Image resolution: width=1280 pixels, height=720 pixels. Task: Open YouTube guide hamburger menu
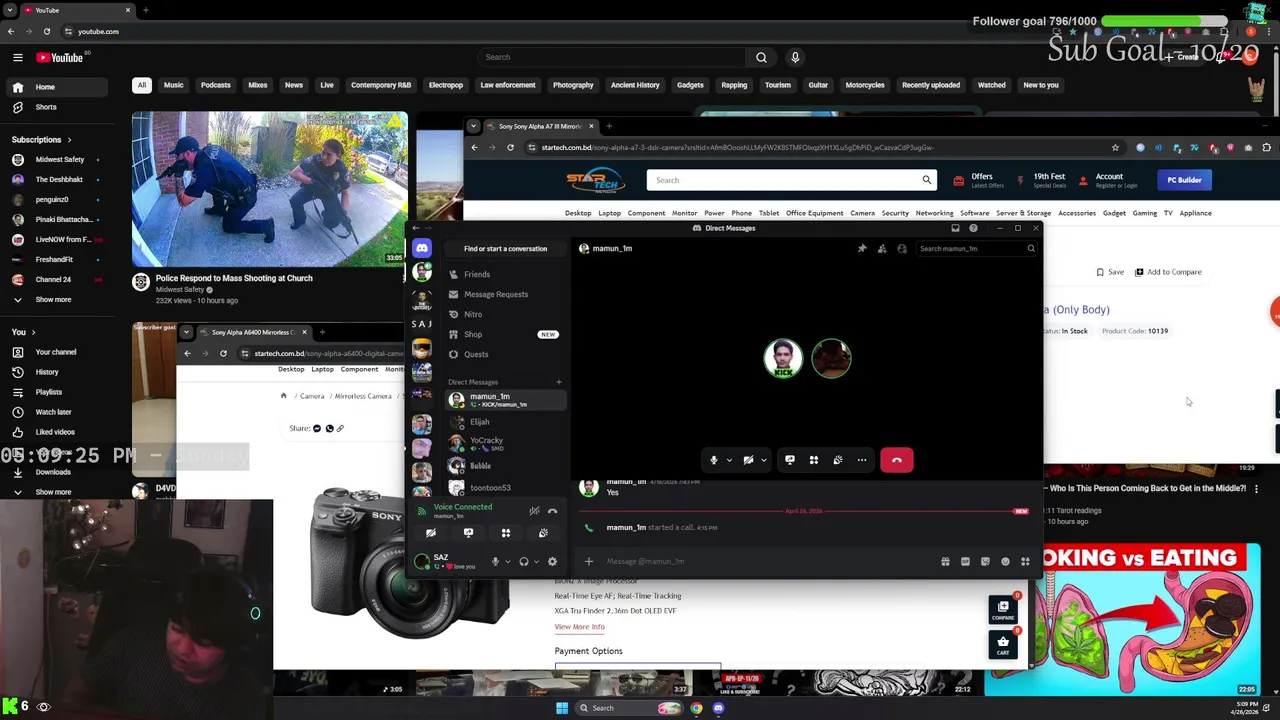(18, 57)
